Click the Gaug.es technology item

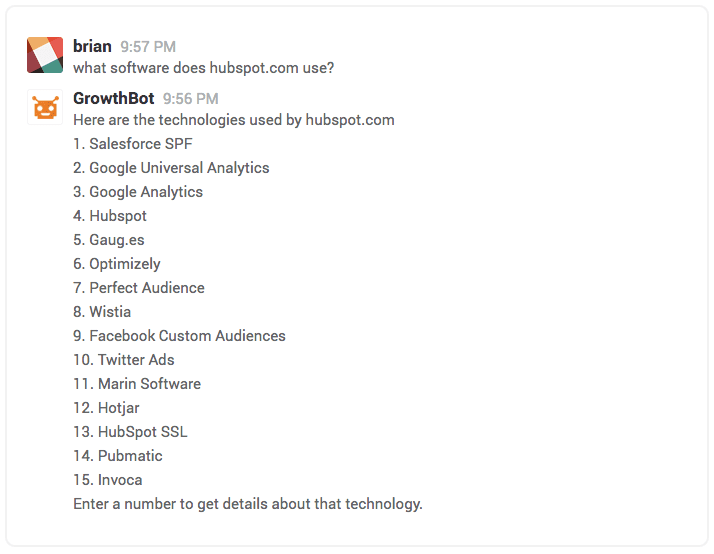(x=109, y=240)
